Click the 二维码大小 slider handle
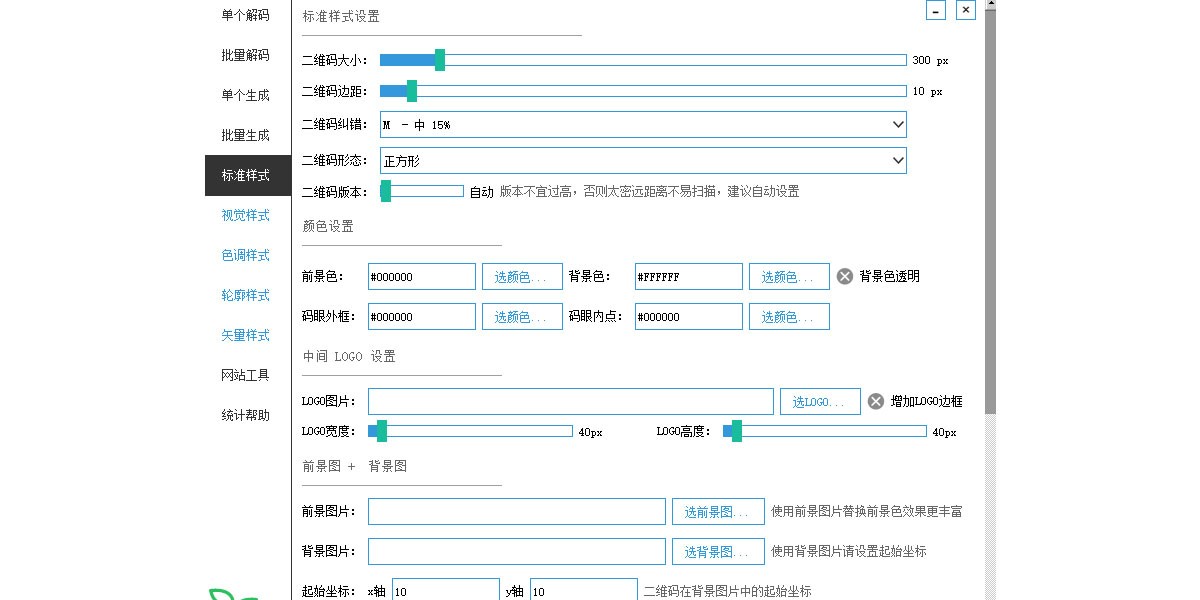Screen dimensions: 1200x600 coord(438,59)
